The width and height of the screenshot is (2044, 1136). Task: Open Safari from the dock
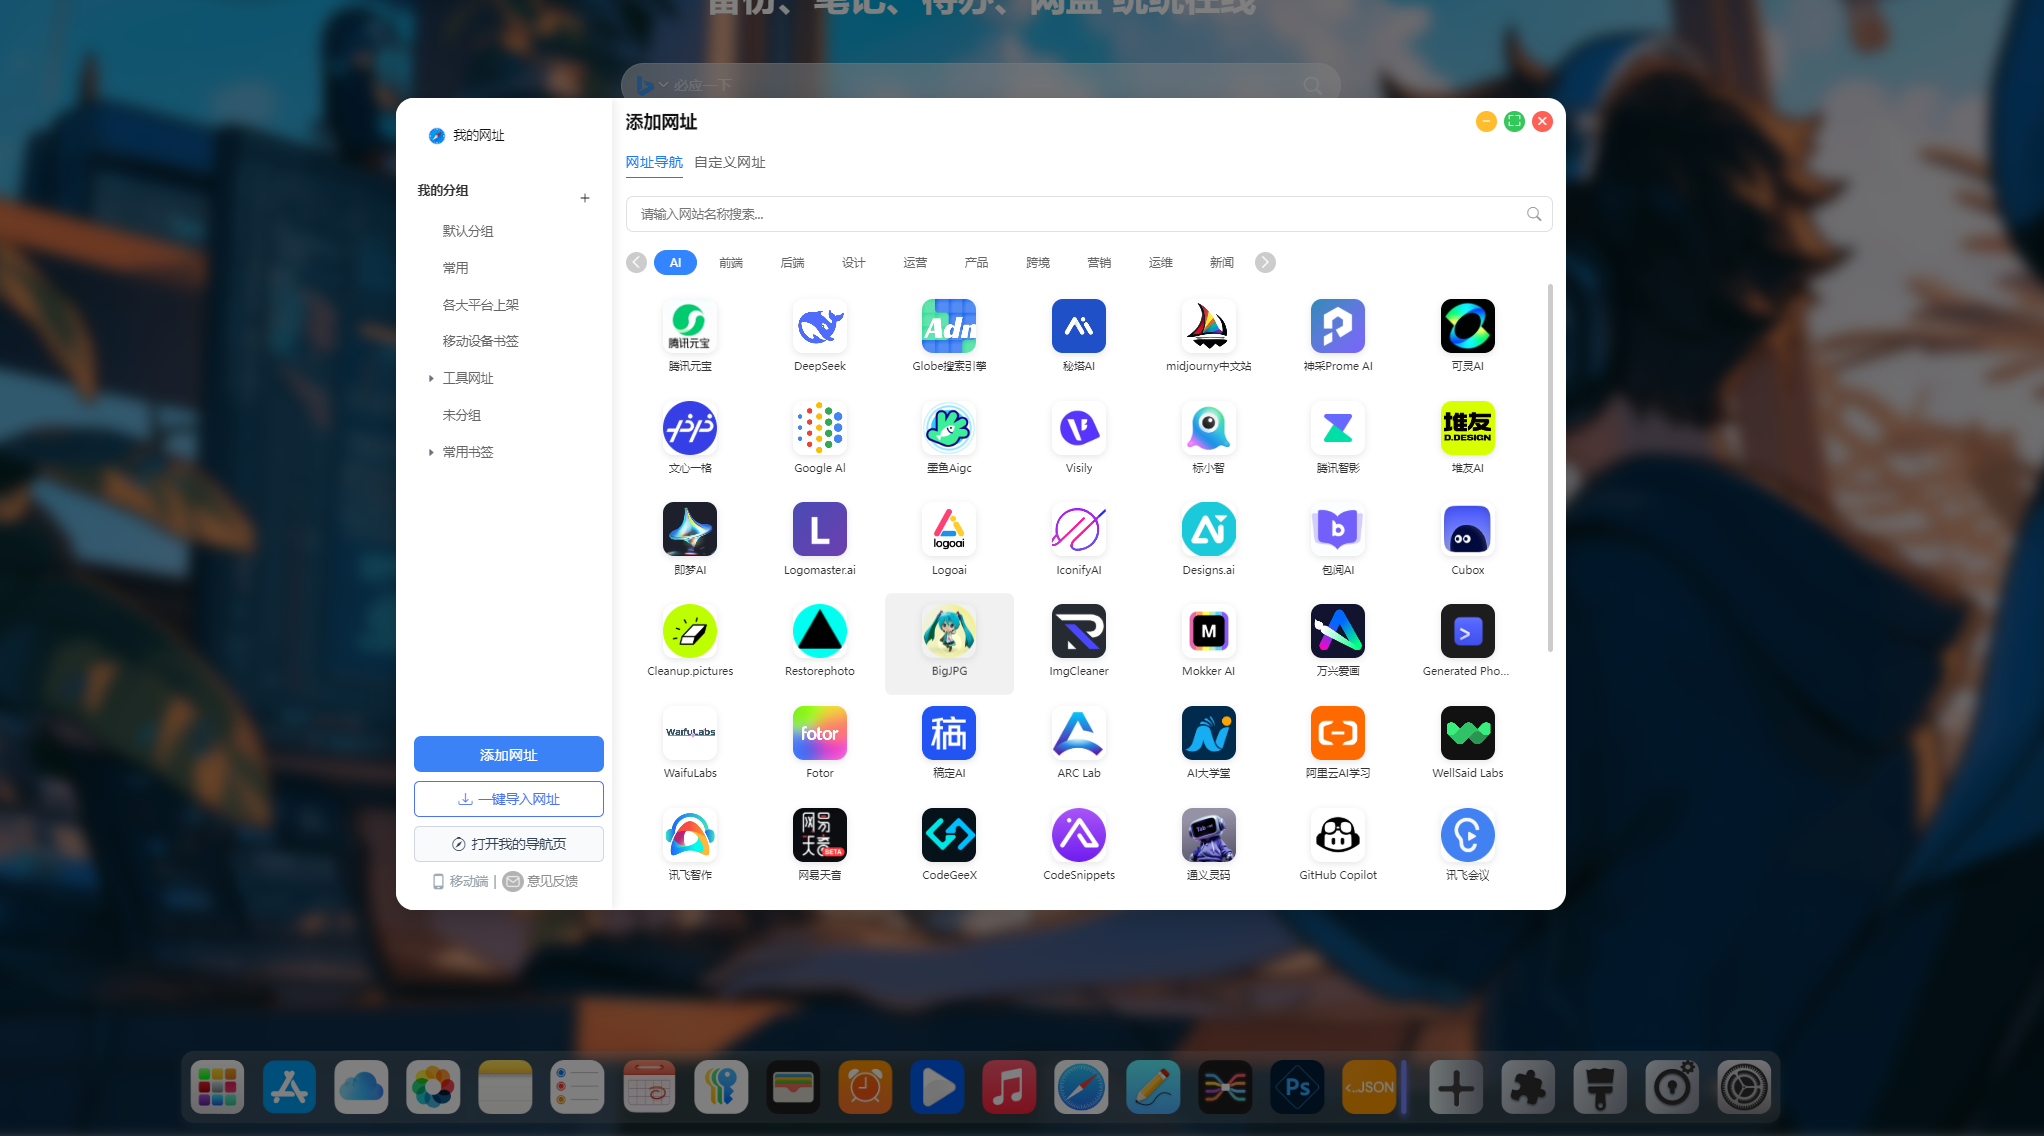(1081, 1086)
